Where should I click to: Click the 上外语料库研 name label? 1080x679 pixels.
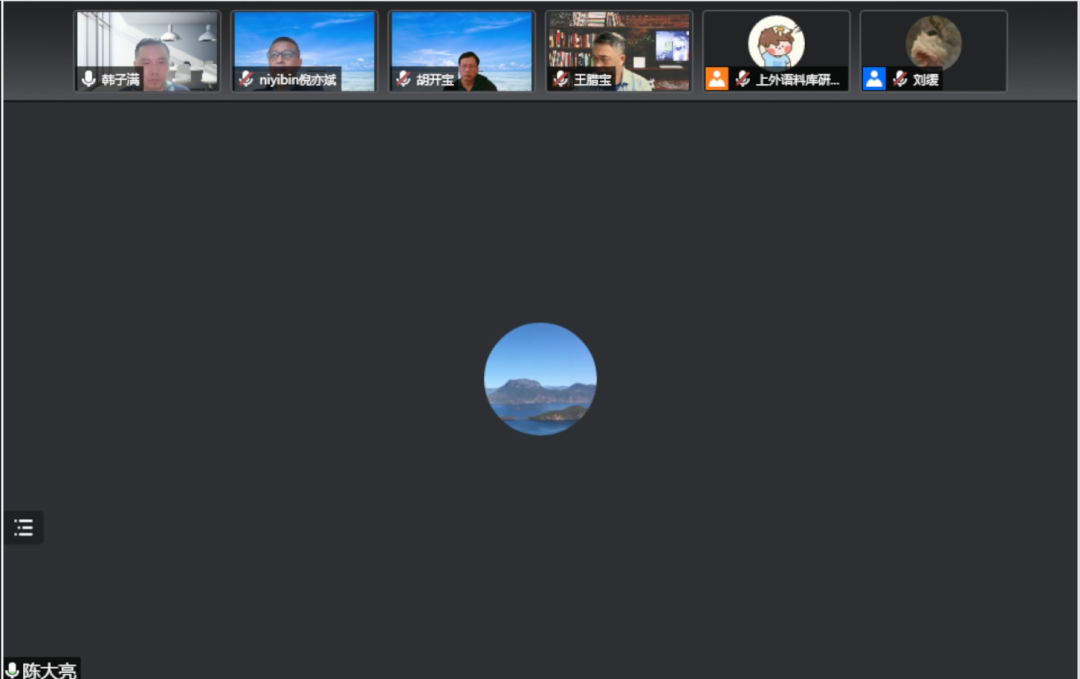797,79
